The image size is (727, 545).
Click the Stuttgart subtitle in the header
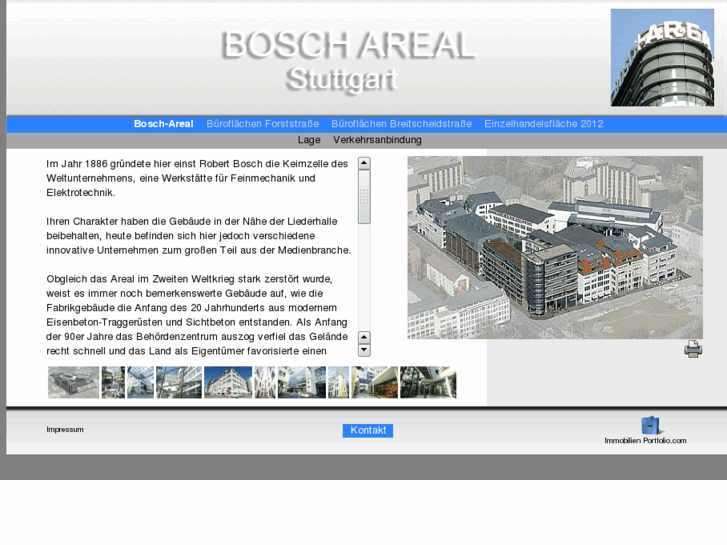(342, 79)
